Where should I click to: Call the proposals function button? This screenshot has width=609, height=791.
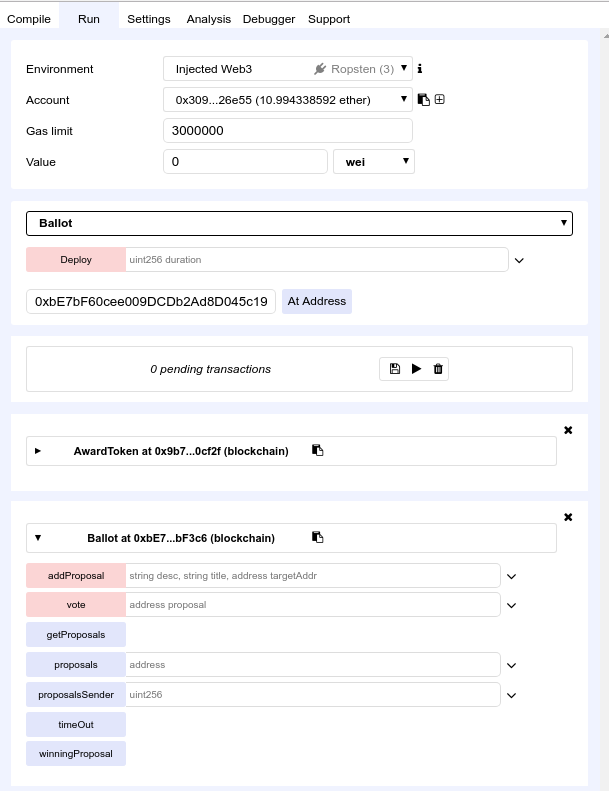(x=76, y=664)
